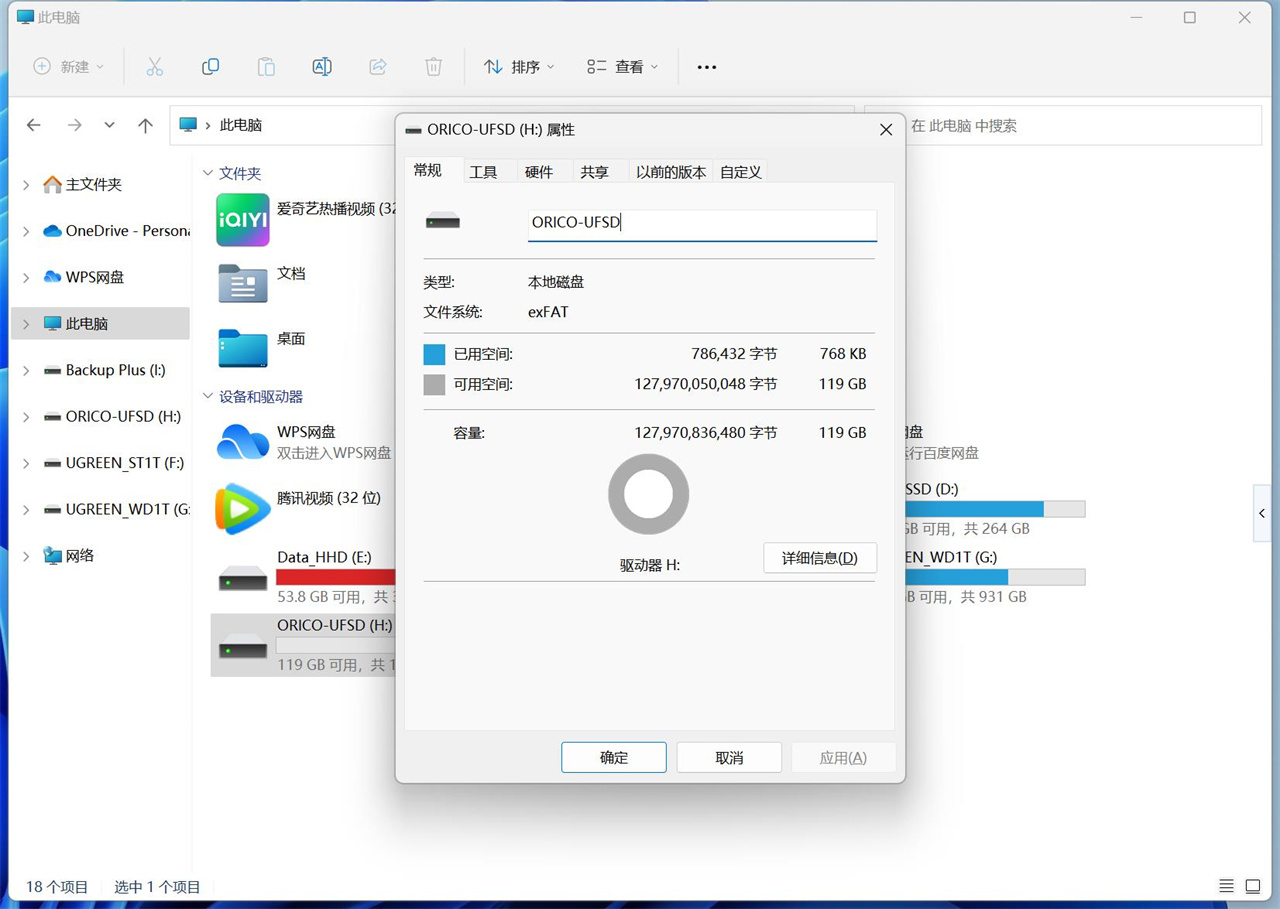
Task: Open the 新建 (New) dropdown
Action: [x=69, y=67]
